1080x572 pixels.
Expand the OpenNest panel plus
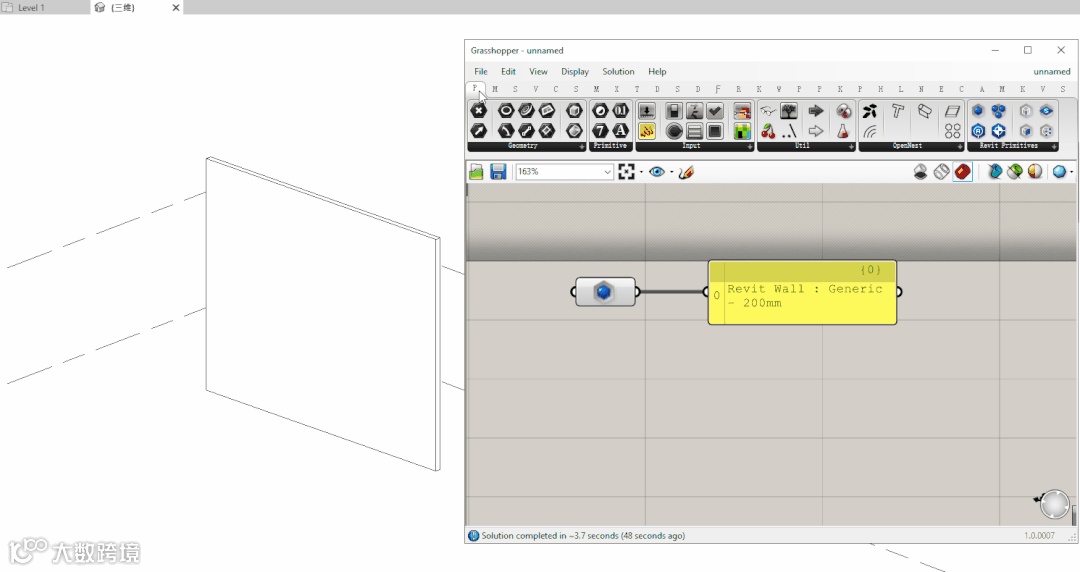click(x=959, y=146)
